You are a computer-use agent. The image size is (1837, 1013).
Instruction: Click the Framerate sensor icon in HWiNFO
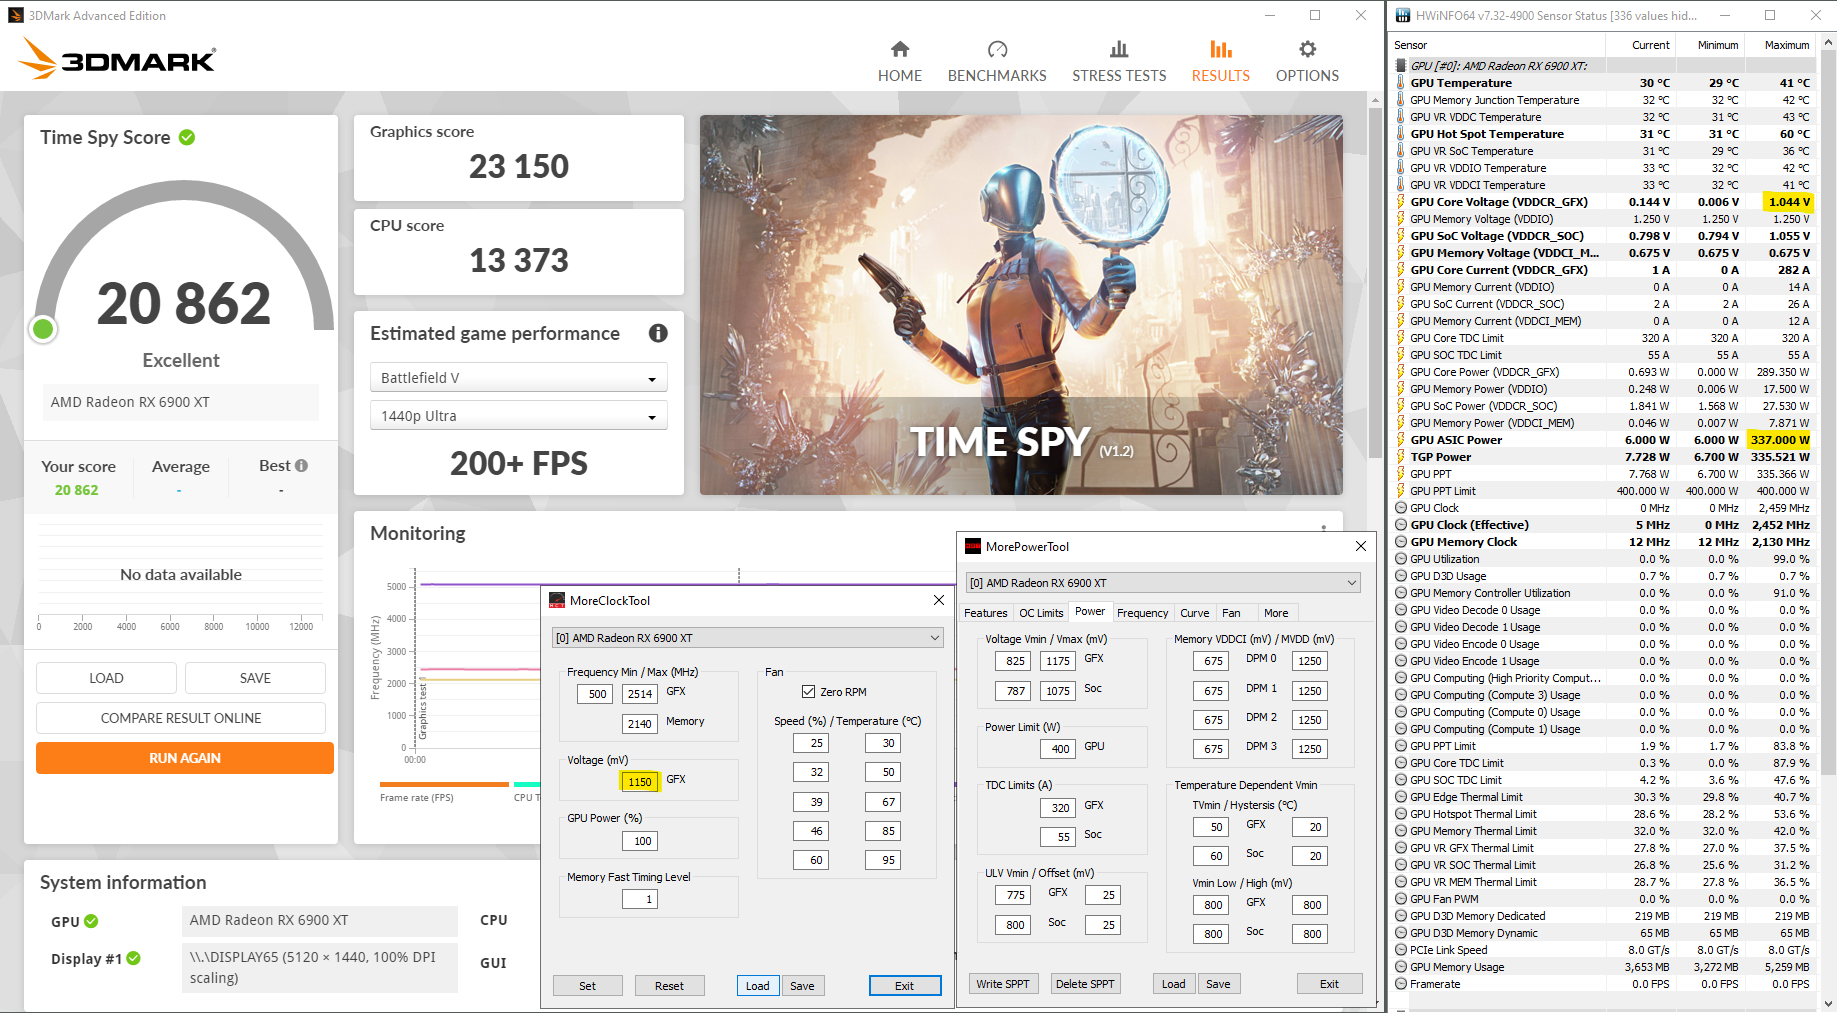coord(1401,984)
